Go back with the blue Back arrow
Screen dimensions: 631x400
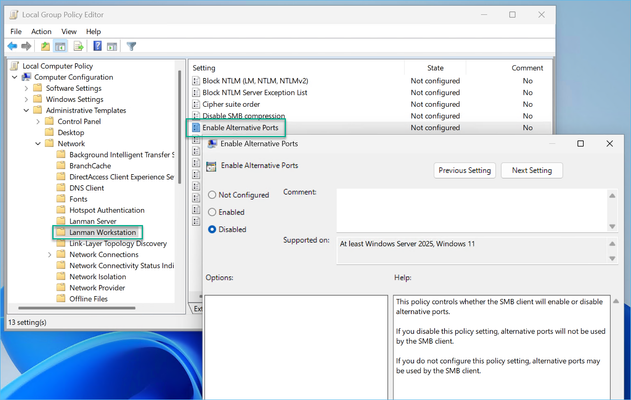pos(12,46)
